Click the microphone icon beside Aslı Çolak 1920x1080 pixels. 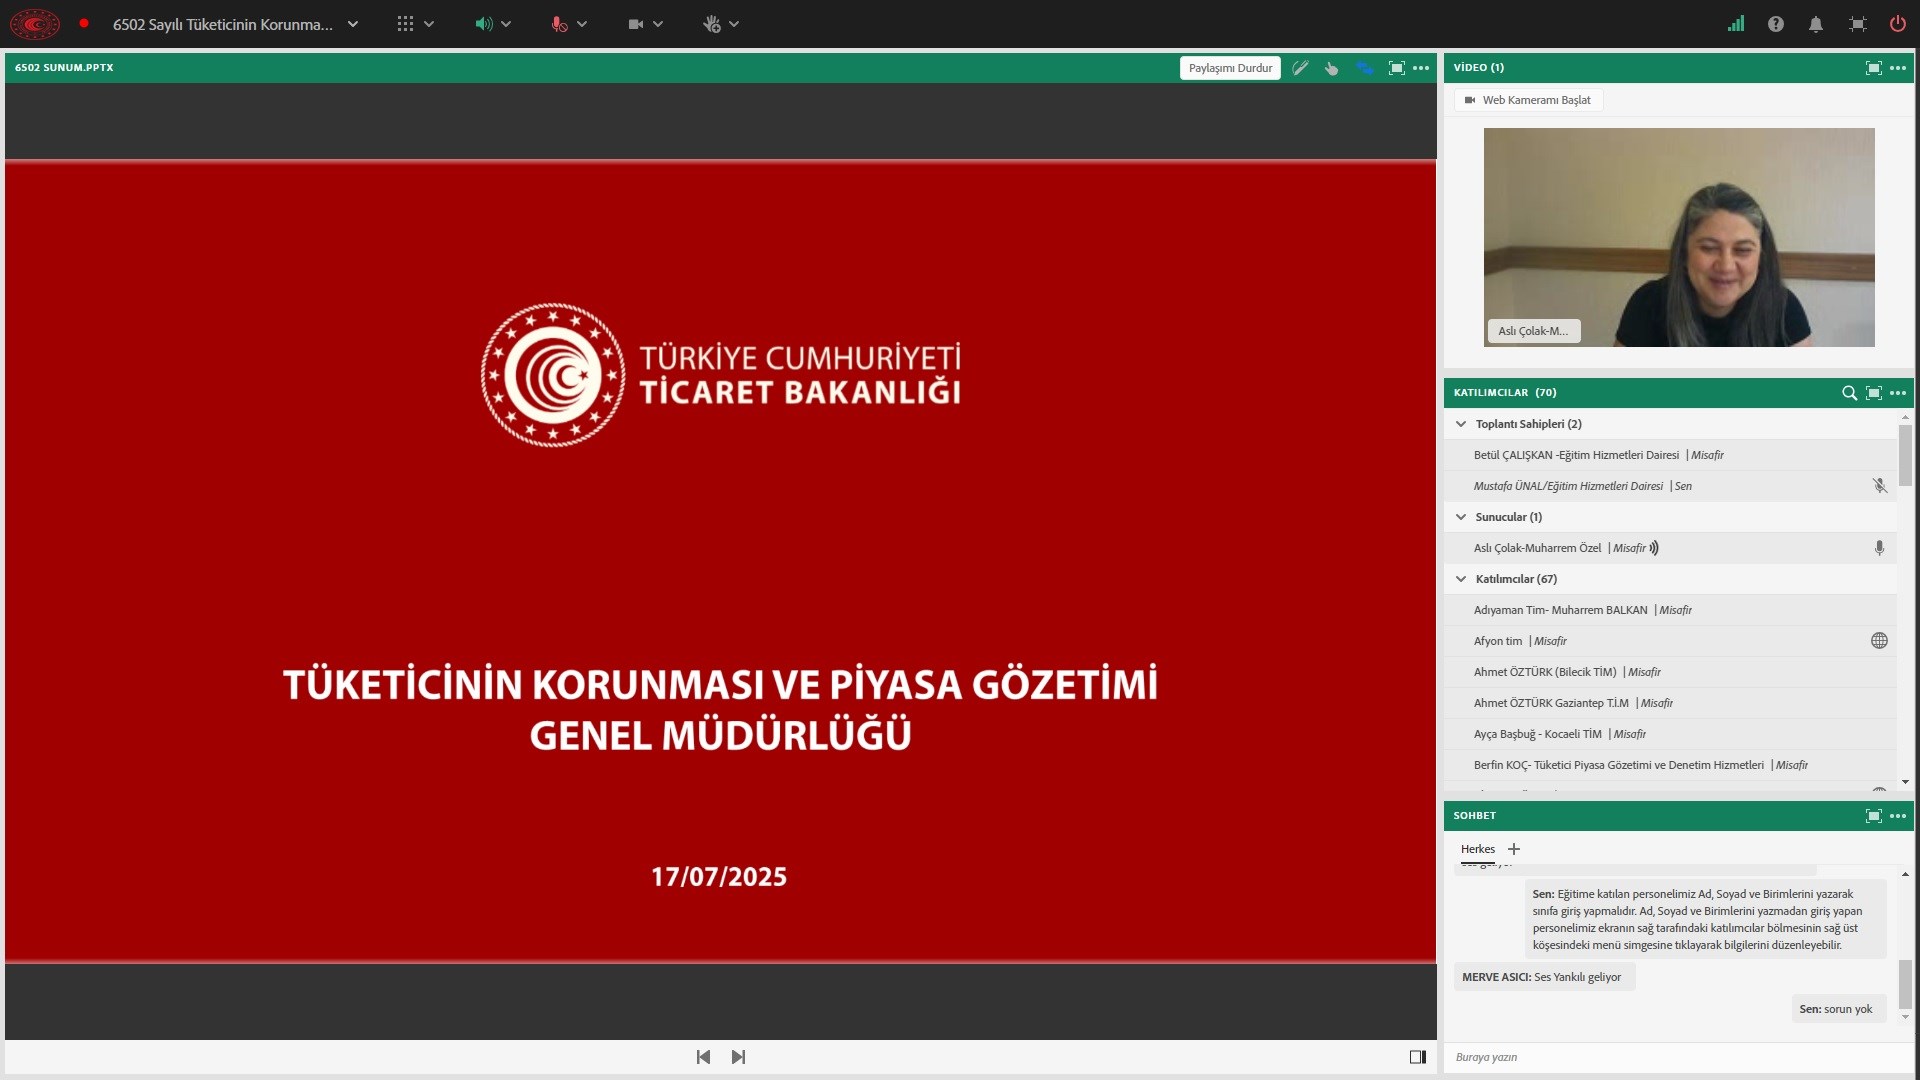point(1880,548)
